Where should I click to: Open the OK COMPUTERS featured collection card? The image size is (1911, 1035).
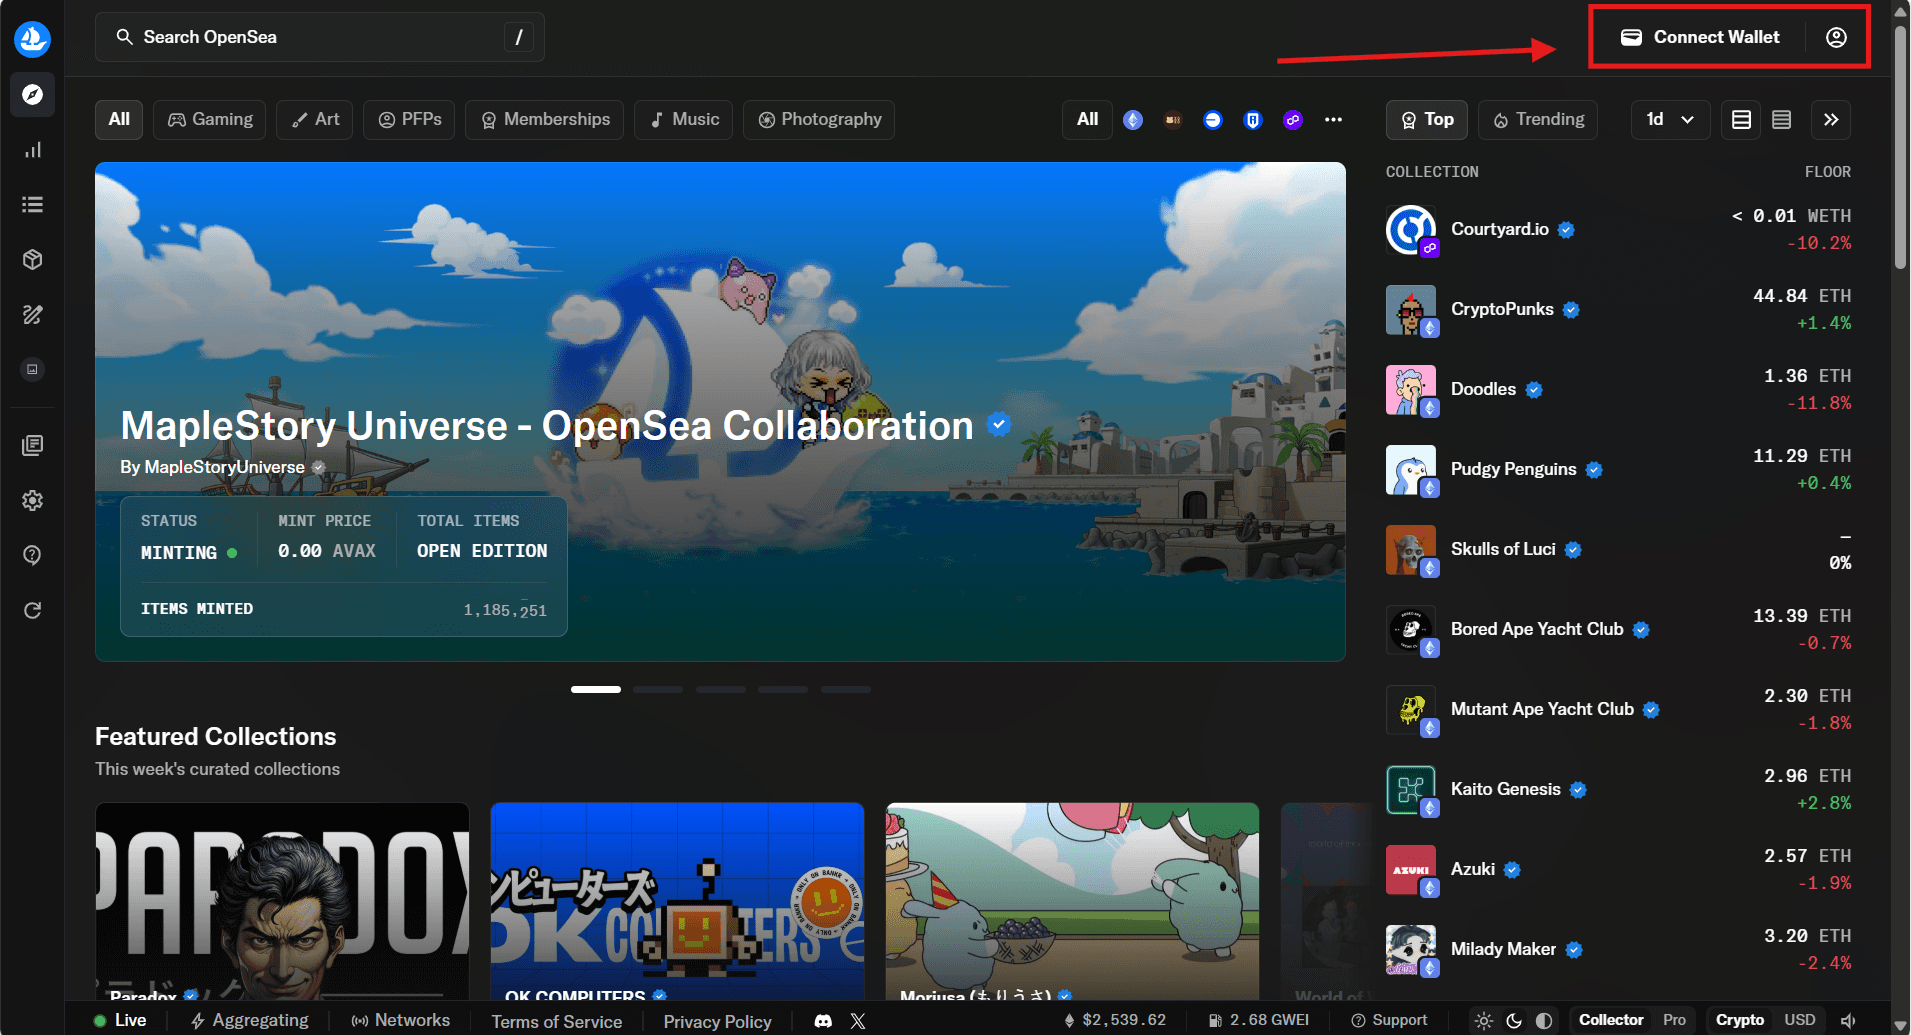tap(677, 901)
